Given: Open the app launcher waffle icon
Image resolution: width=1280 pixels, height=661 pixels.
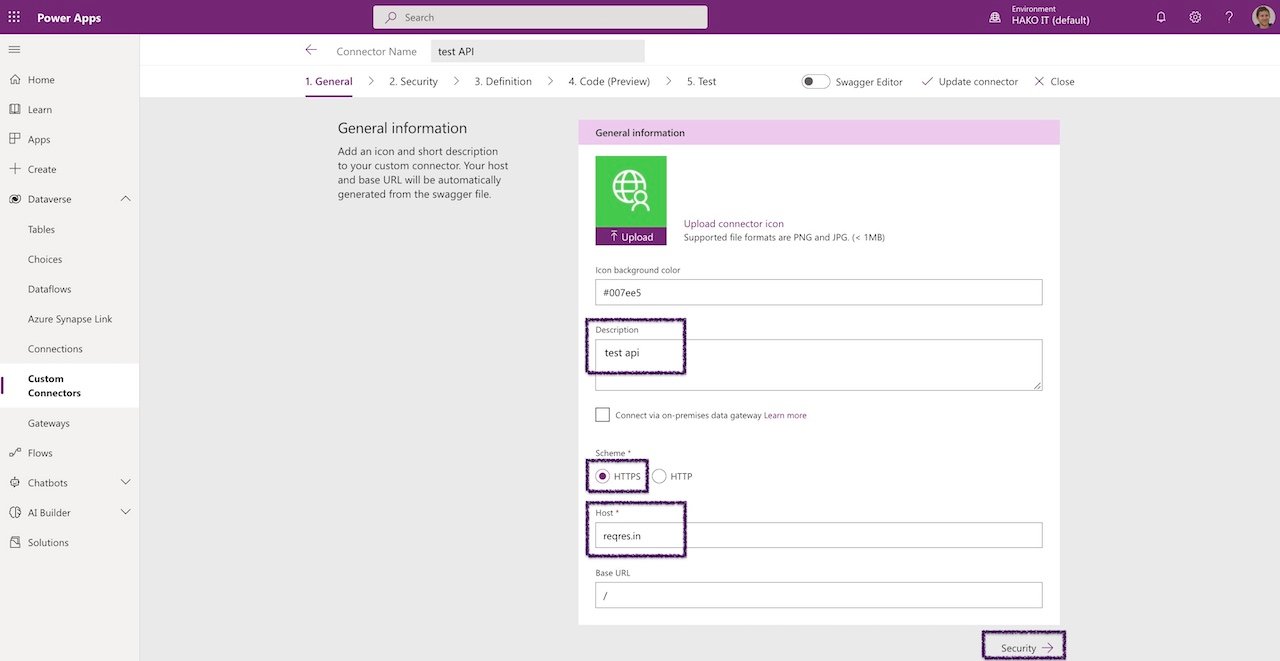Looking at the screenshot, I should [x=14, y=17].
